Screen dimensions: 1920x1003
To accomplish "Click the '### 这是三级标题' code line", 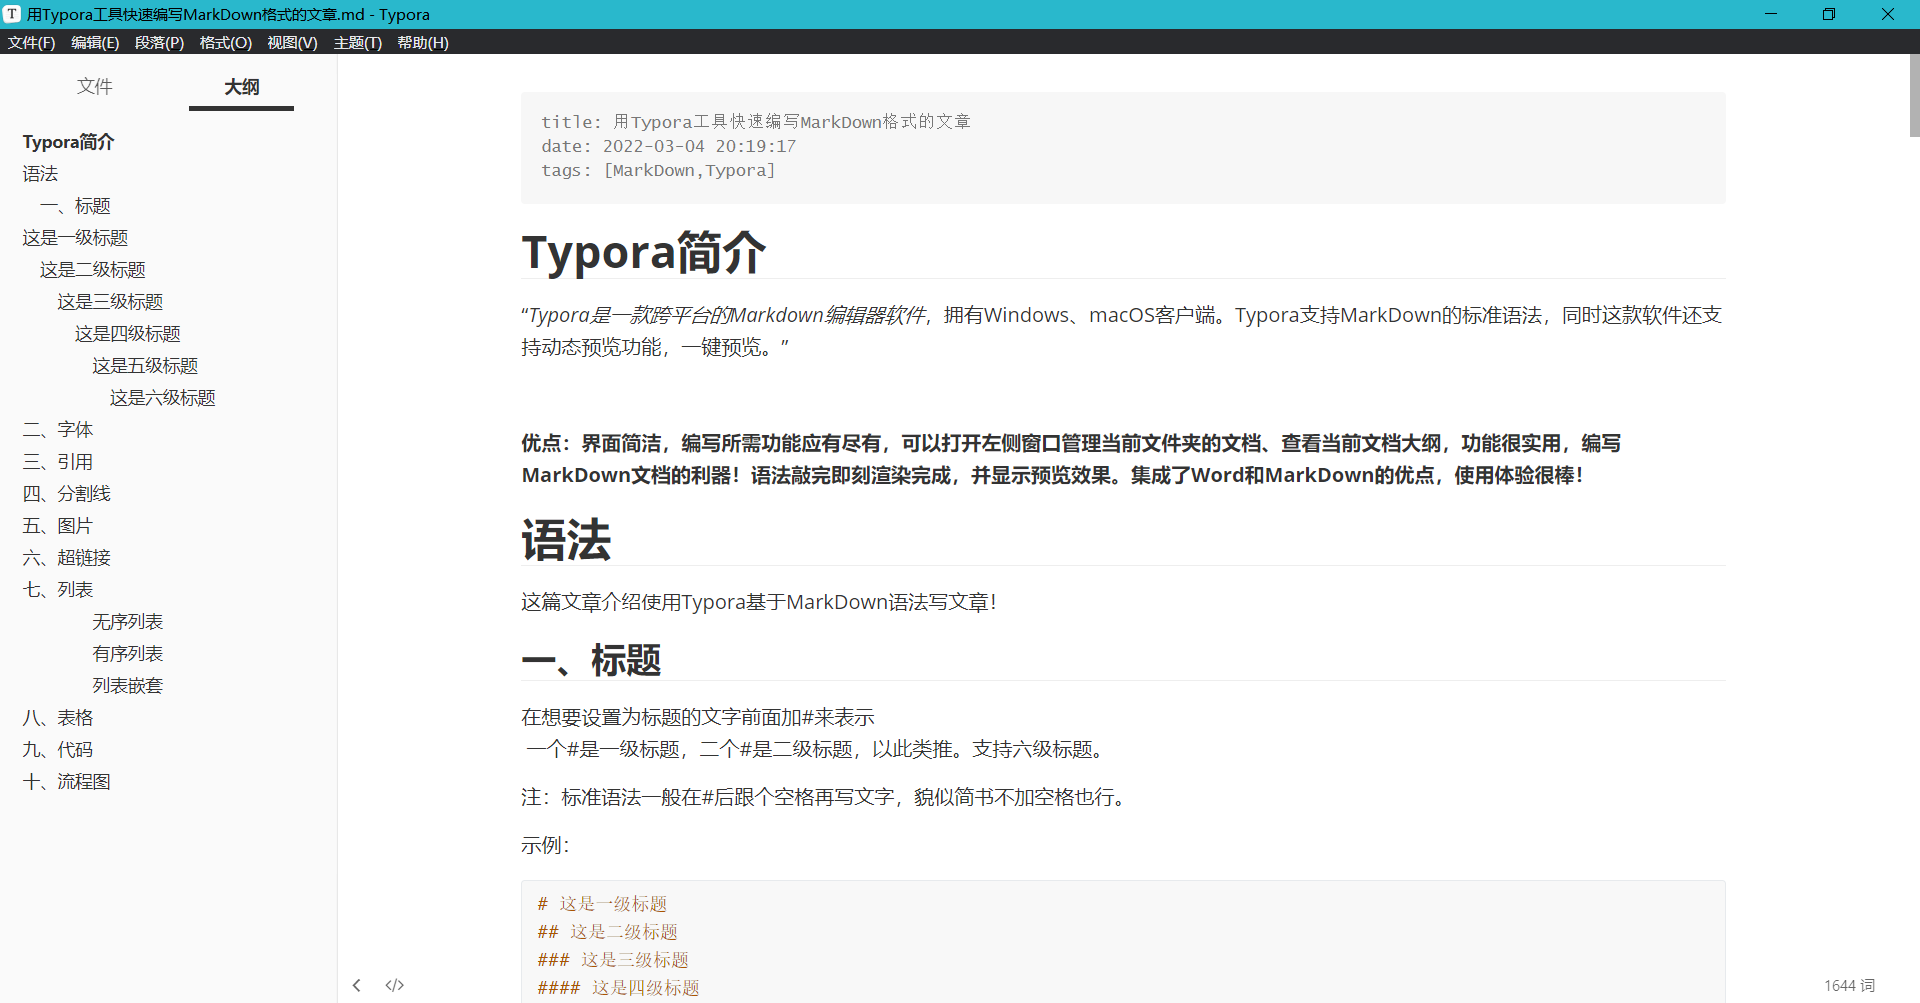I will point(613,960).
